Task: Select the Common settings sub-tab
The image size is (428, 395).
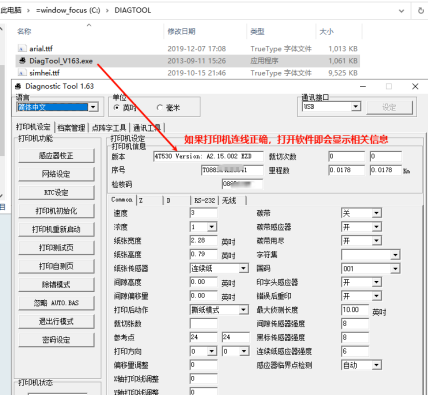Action: [x=122, y=200]
